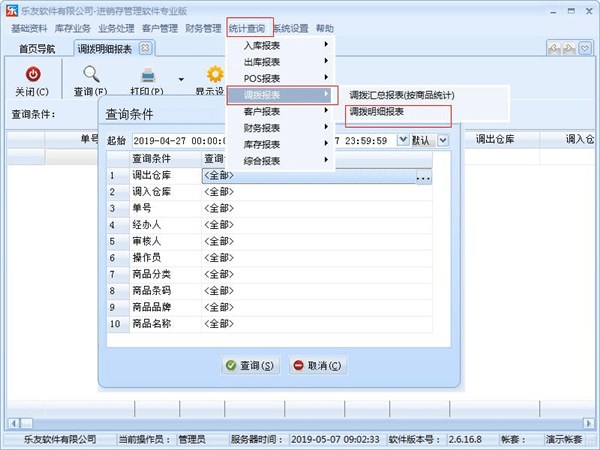The height and width of the screenshot is (450, 600).
Task: Click the app logo icon in title bar
Action: (x=12, y=10)
